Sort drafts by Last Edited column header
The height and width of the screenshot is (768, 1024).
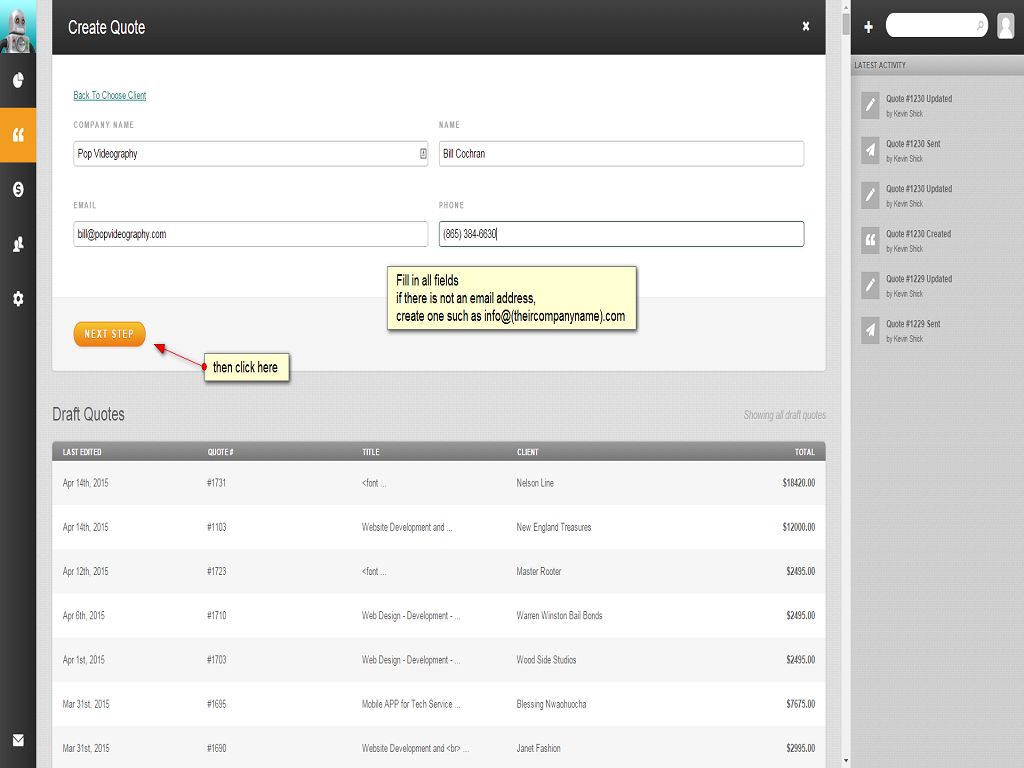pyautogui.click(x=82, y=452)
